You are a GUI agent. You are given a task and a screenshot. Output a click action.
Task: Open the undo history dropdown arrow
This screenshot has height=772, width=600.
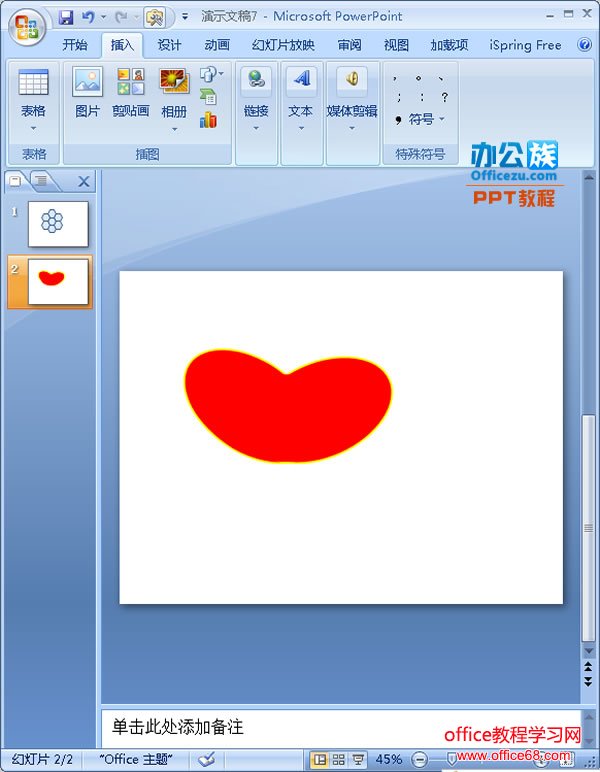pos(103,18)
